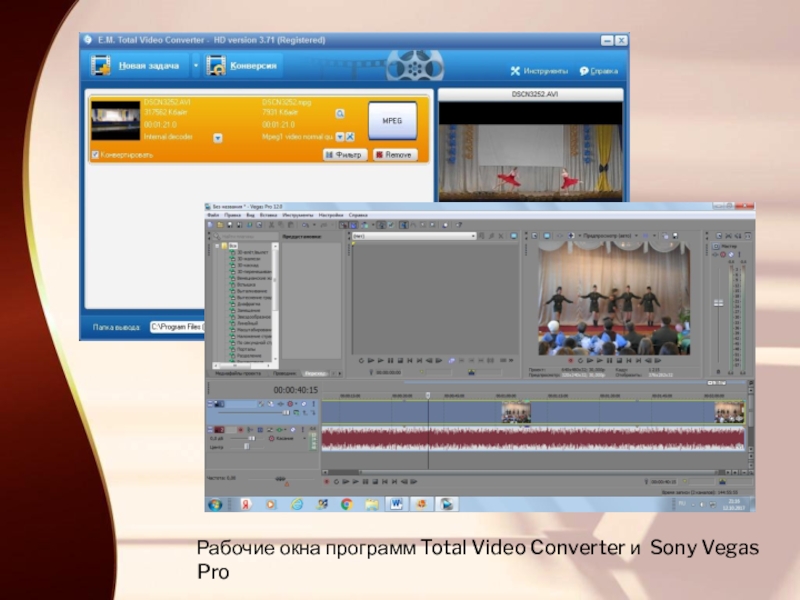Open Инструменты tools icon
The image size is (800, 600).
click(x=516, y=72)
